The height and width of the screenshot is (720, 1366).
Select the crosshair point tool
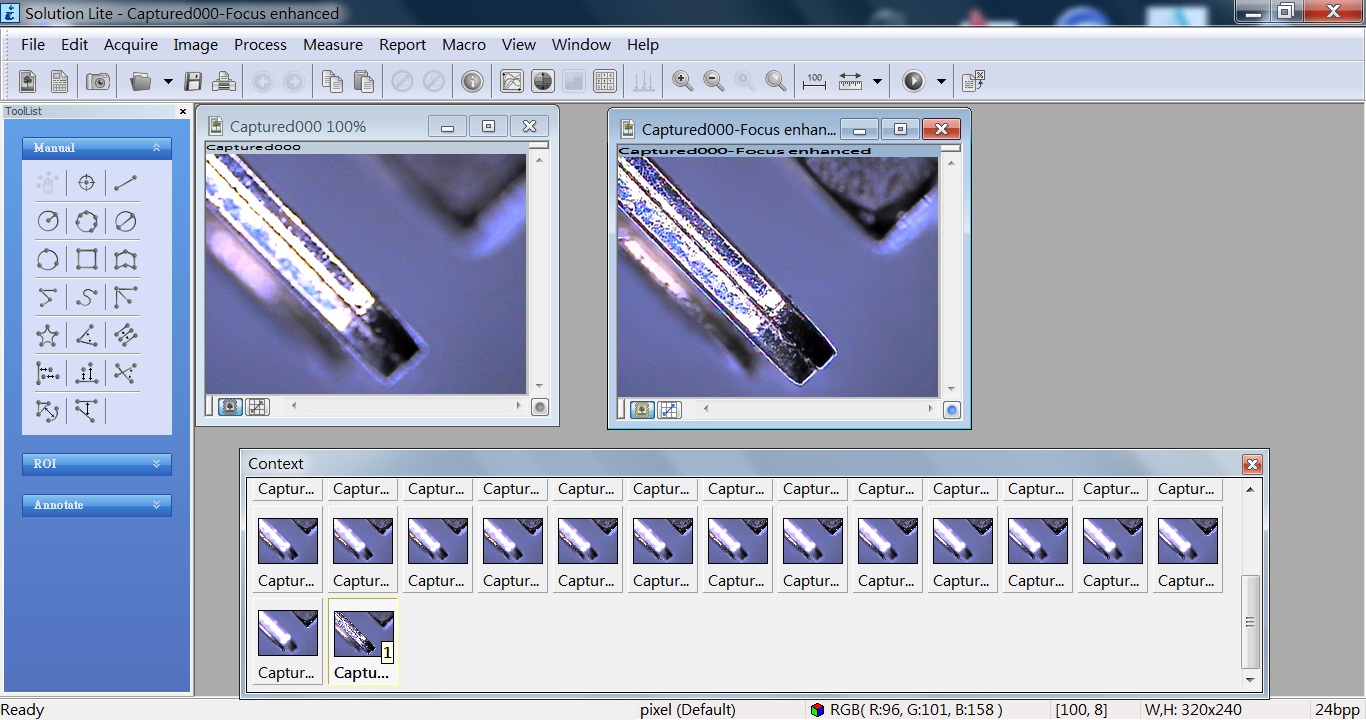click(x=86, y=183)
